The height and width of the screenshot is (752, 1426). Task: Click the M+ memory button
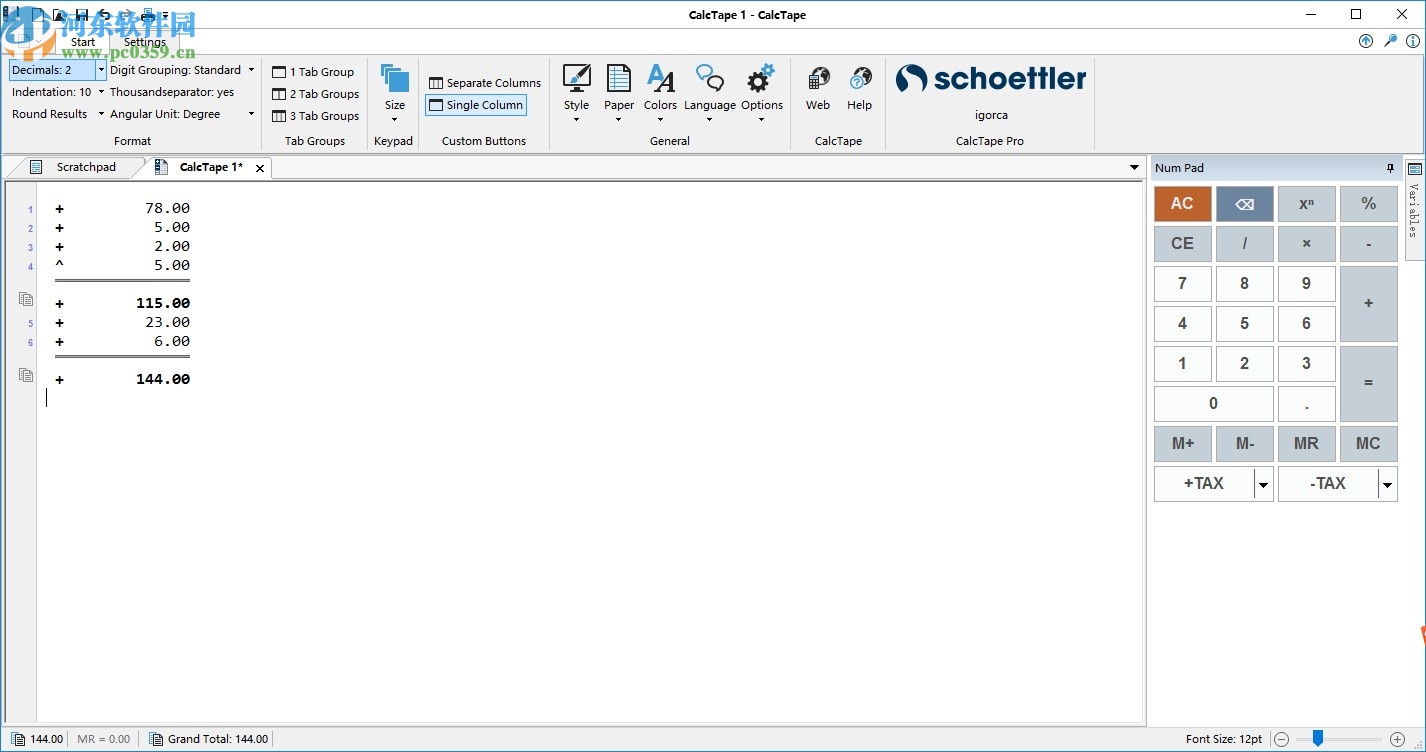tap(1182, 443)
